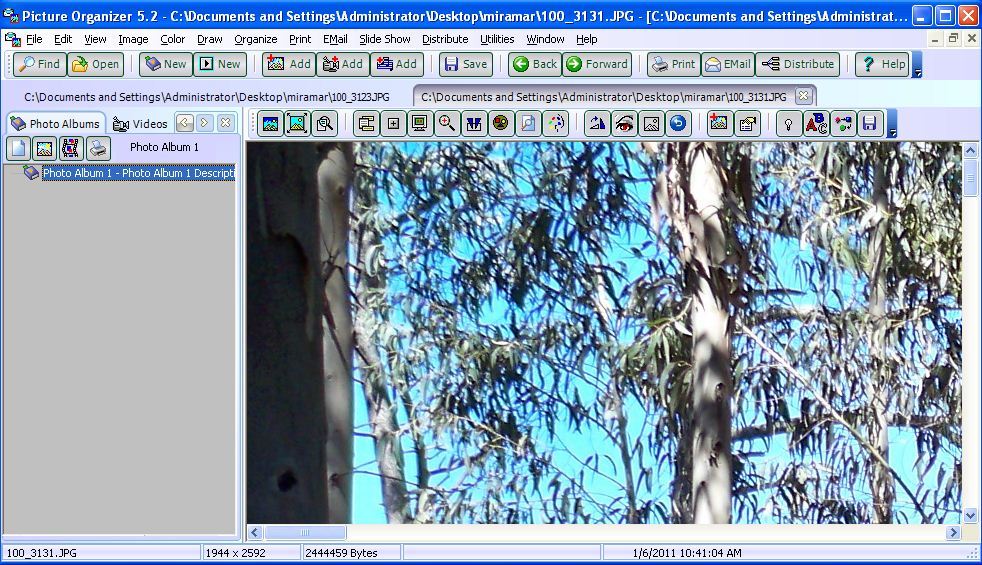Open the Draw menu
The image size is (982, 565).
point(209,39)
